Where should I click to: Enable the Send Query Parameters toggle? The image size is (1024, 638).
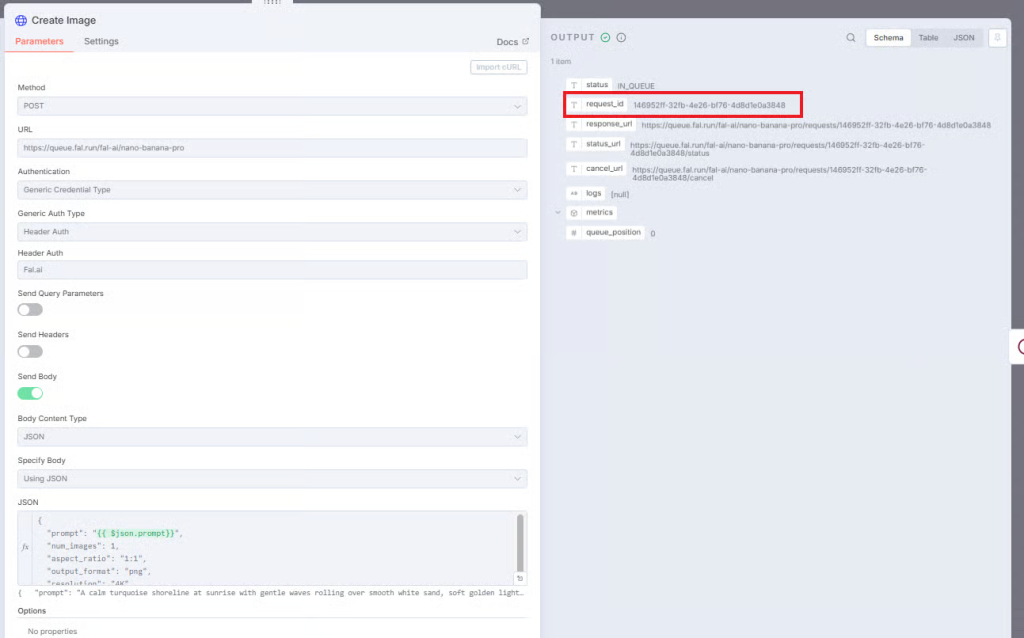click(x=30, y=310)
